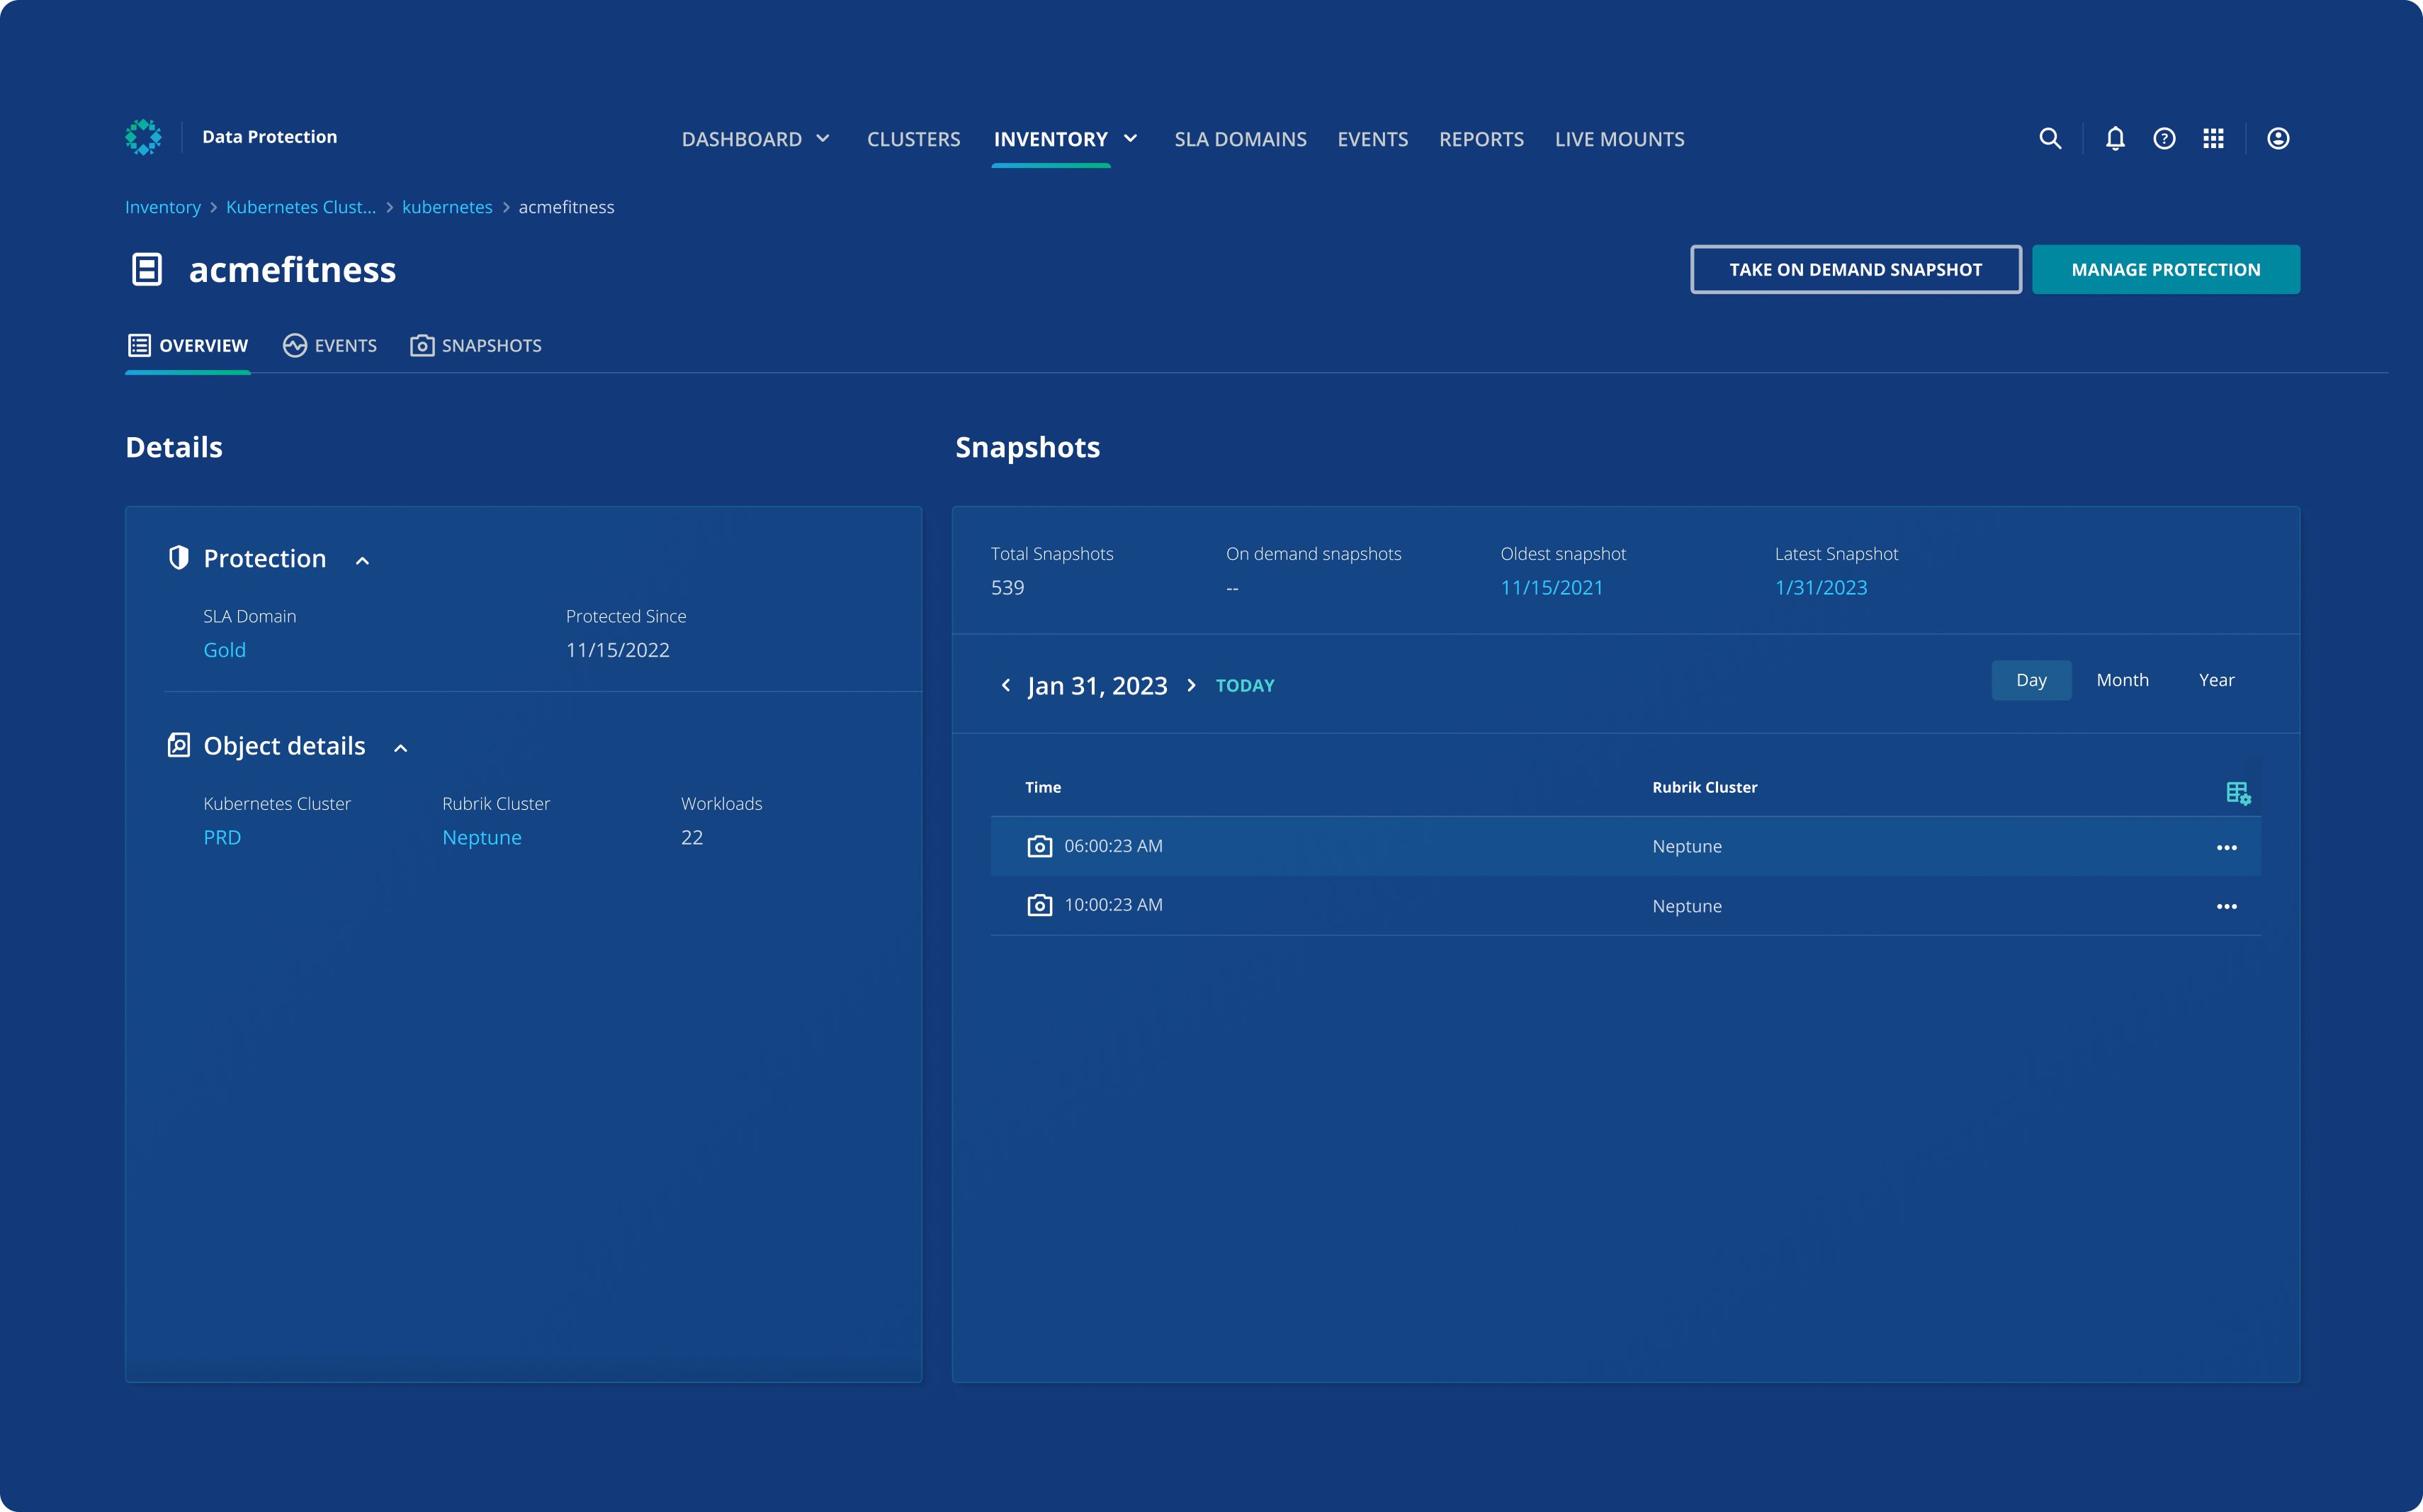Go to previous day arrow

pyautogui.click(x=1006, y=685)
